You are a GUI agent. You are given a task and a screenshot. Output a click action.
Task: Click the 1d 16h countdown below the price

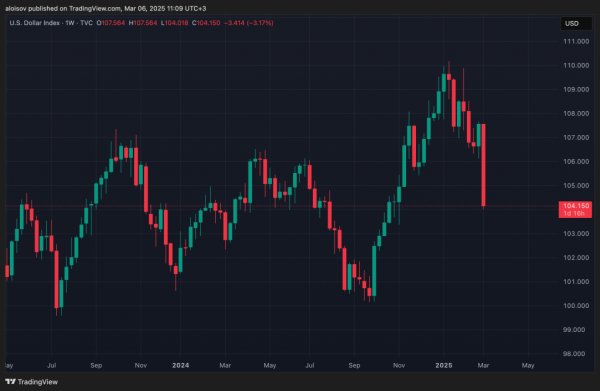[574, 213]
